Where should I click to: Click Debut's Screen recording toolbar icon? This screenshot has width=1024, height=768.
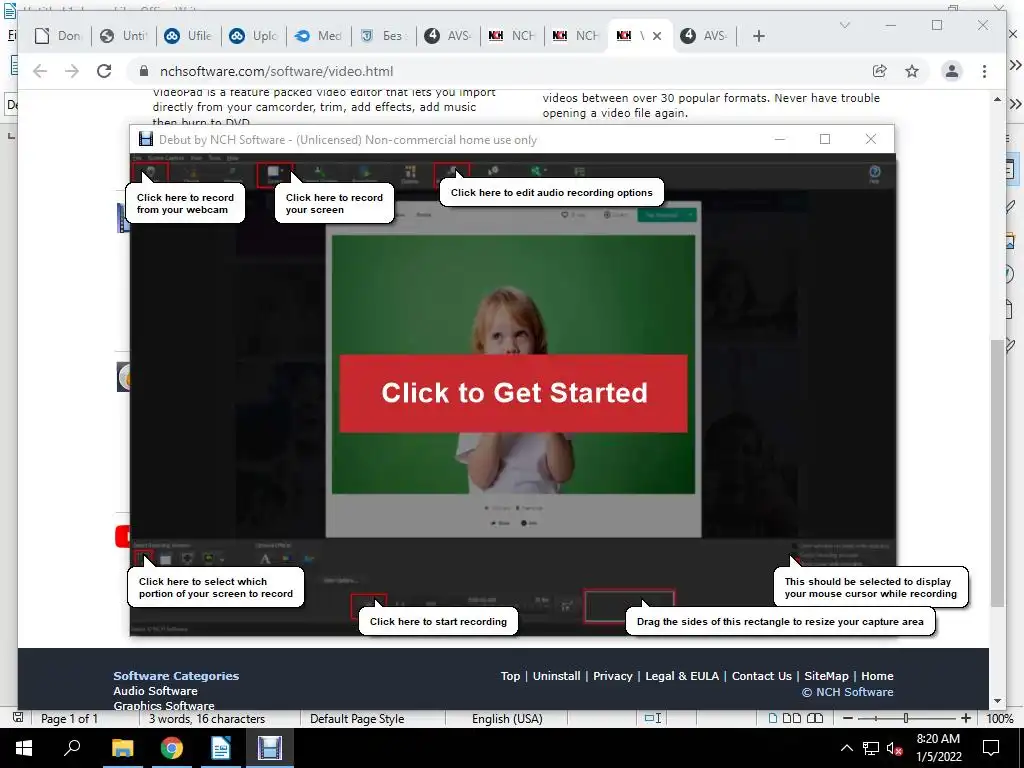pyautogui.click(x=274, y=174)
